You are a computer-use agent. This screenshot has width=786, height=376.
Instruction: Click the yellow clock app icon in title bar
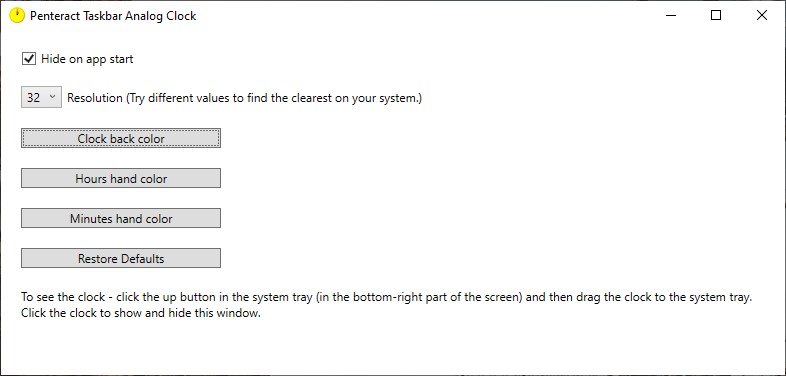17,16
